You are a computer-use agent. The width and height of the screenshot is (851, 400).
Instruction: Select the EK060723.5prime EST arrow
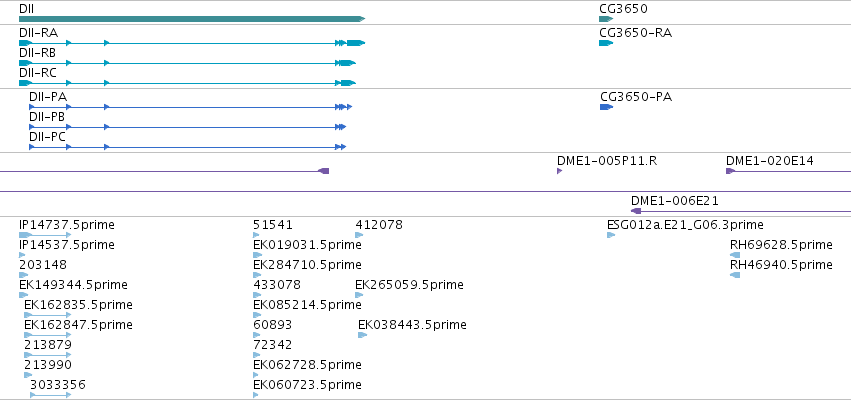pyautogui.click(x=256, y=395)
